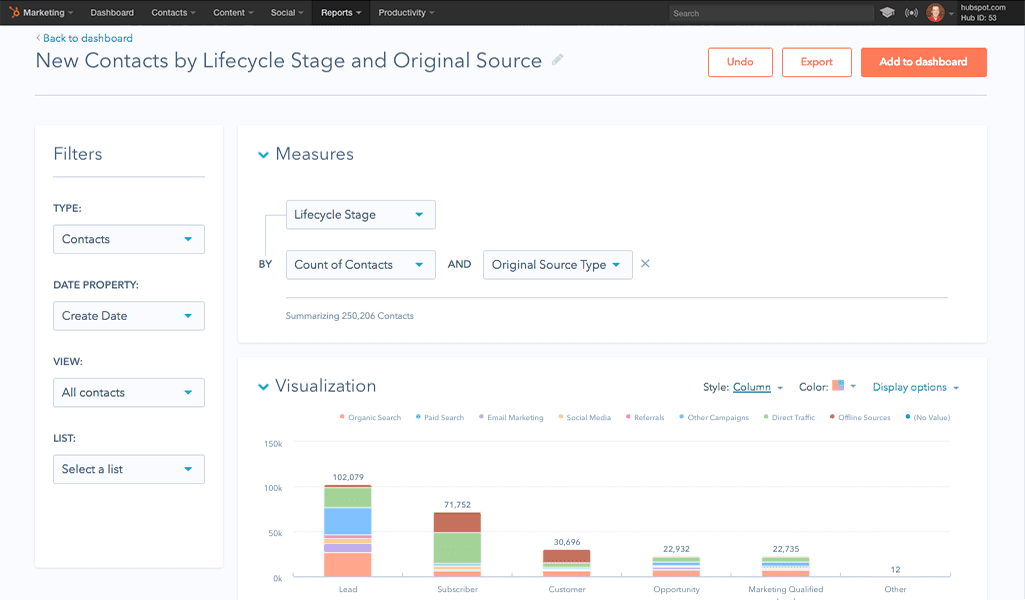Image resolution: width=1025 pixels, height=600 pixels.
Task: Expand the Select a list dropdown
Action: coord(128,469)
